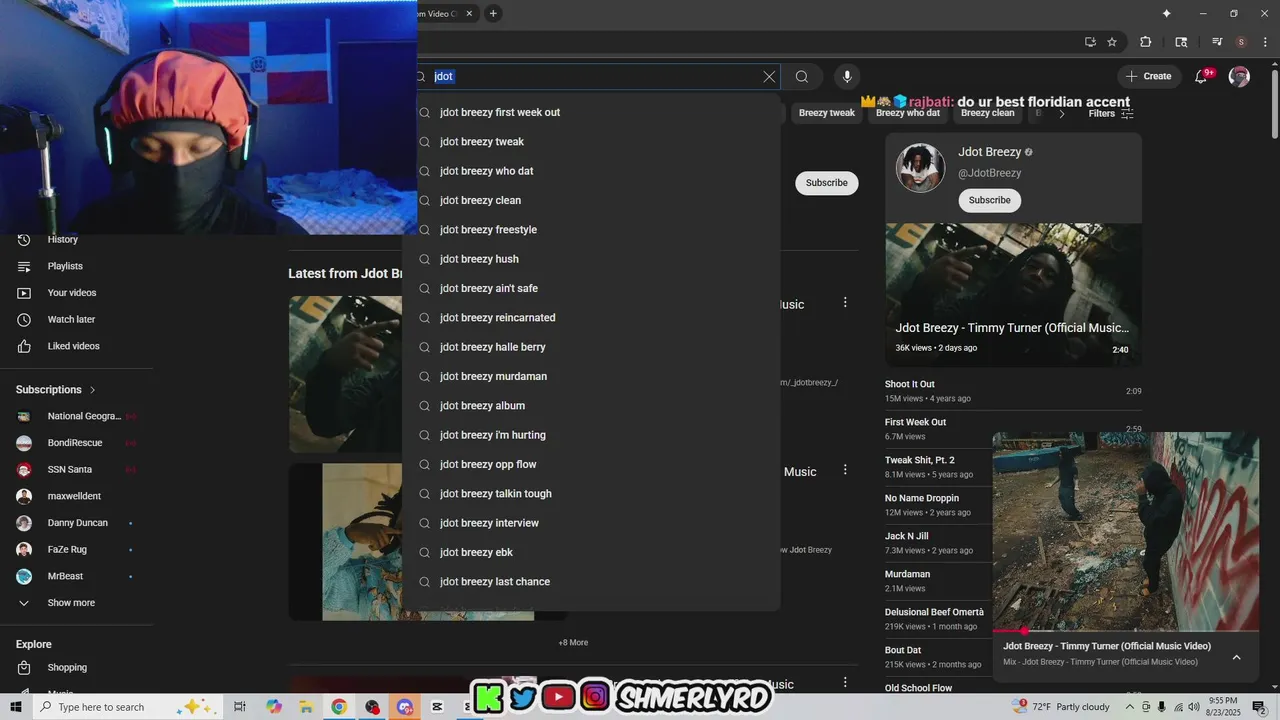Open the 'Jack N Jill' track

click(x=907, y=536)
